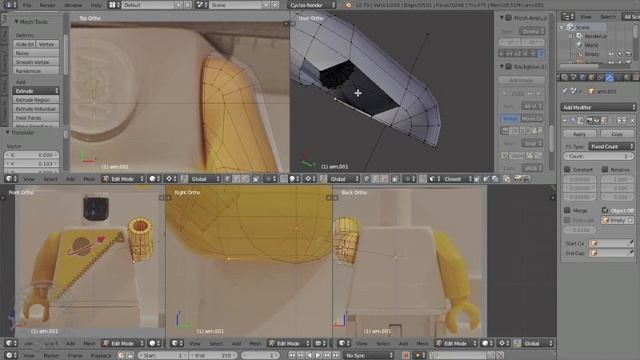This screenshot has width=640, height=360.
Task: Click modifier move up/down arrows
Action: (621, 120)
